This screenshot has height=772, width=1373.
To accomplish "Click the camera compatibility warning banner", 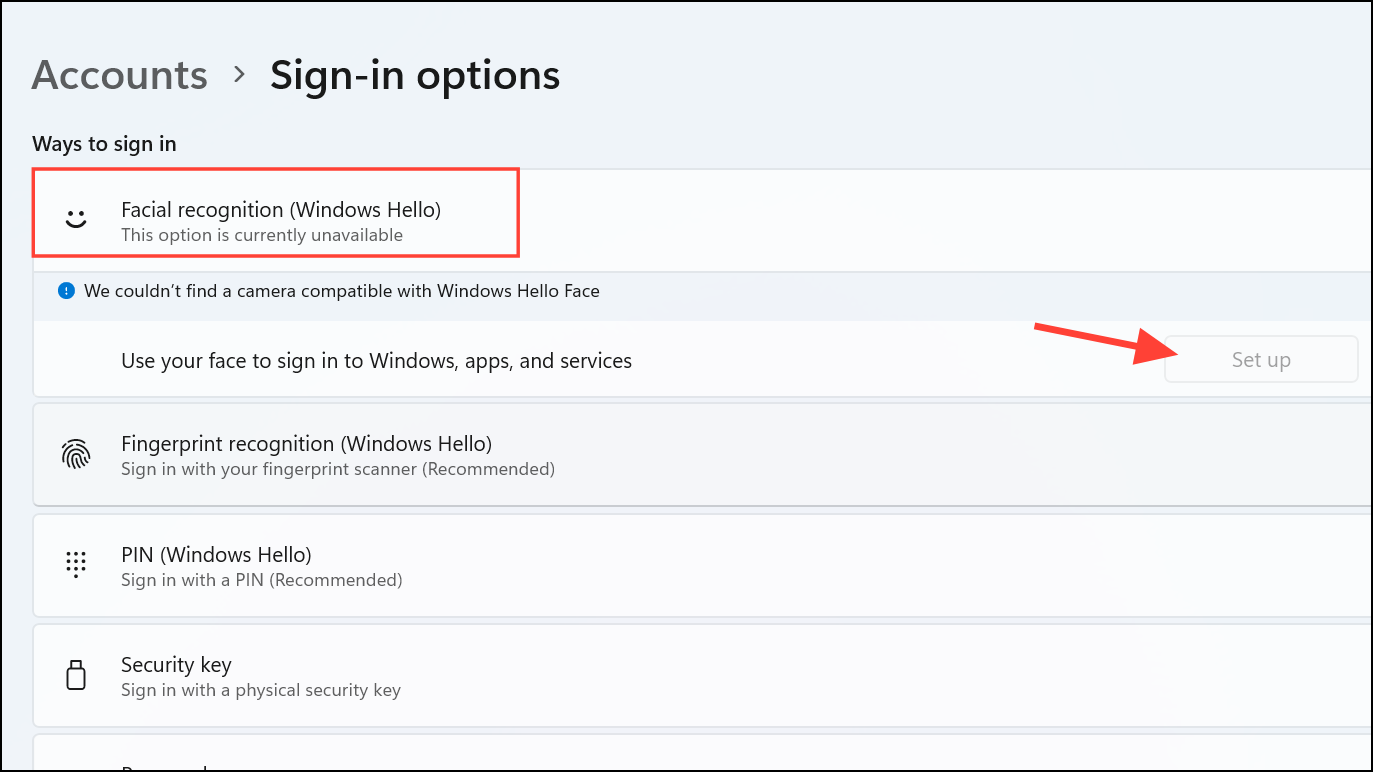I will 400,290.
